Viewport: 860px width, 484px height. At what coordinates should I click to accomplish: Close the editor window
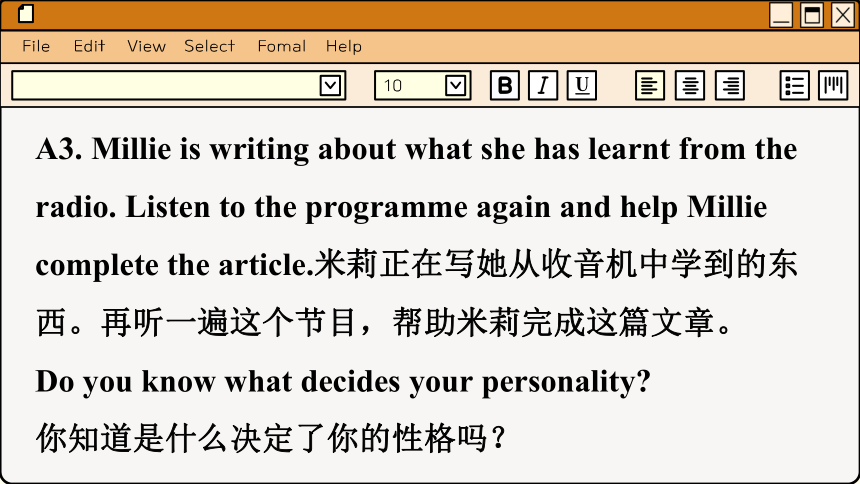pos(842,15)
